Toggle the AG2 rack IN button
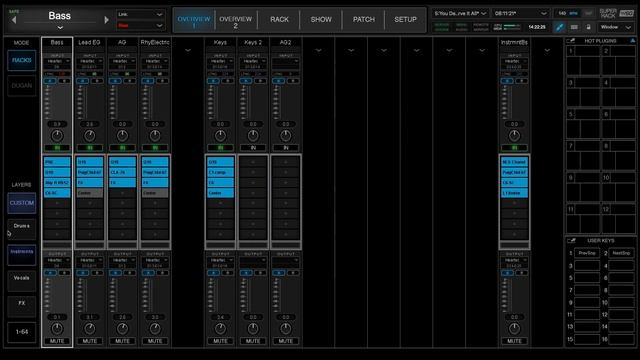The image size is (640, 360). click(x=286, y=148)
